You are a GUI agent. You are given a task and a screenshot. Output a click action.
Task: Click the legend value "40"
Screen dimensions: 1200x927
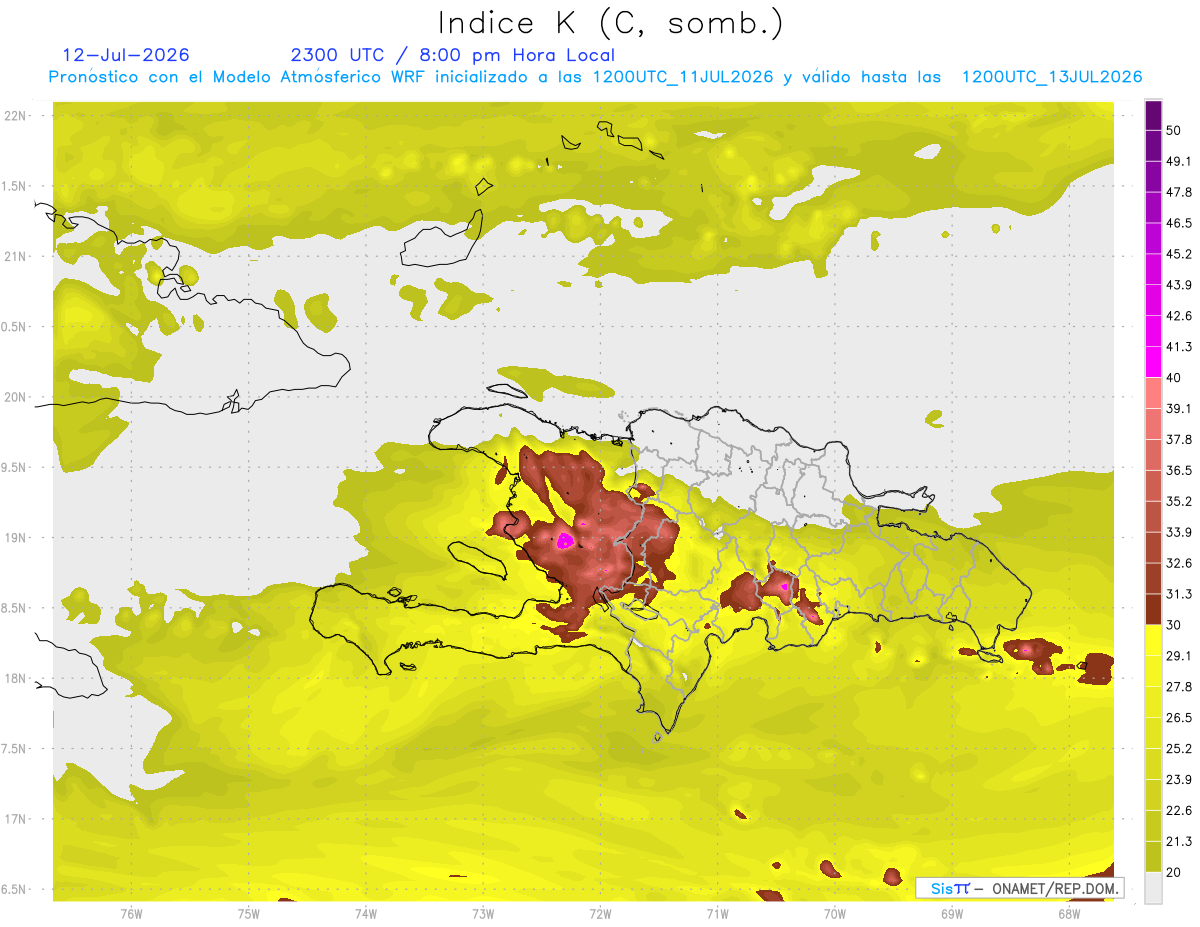tap(1174, 378)
